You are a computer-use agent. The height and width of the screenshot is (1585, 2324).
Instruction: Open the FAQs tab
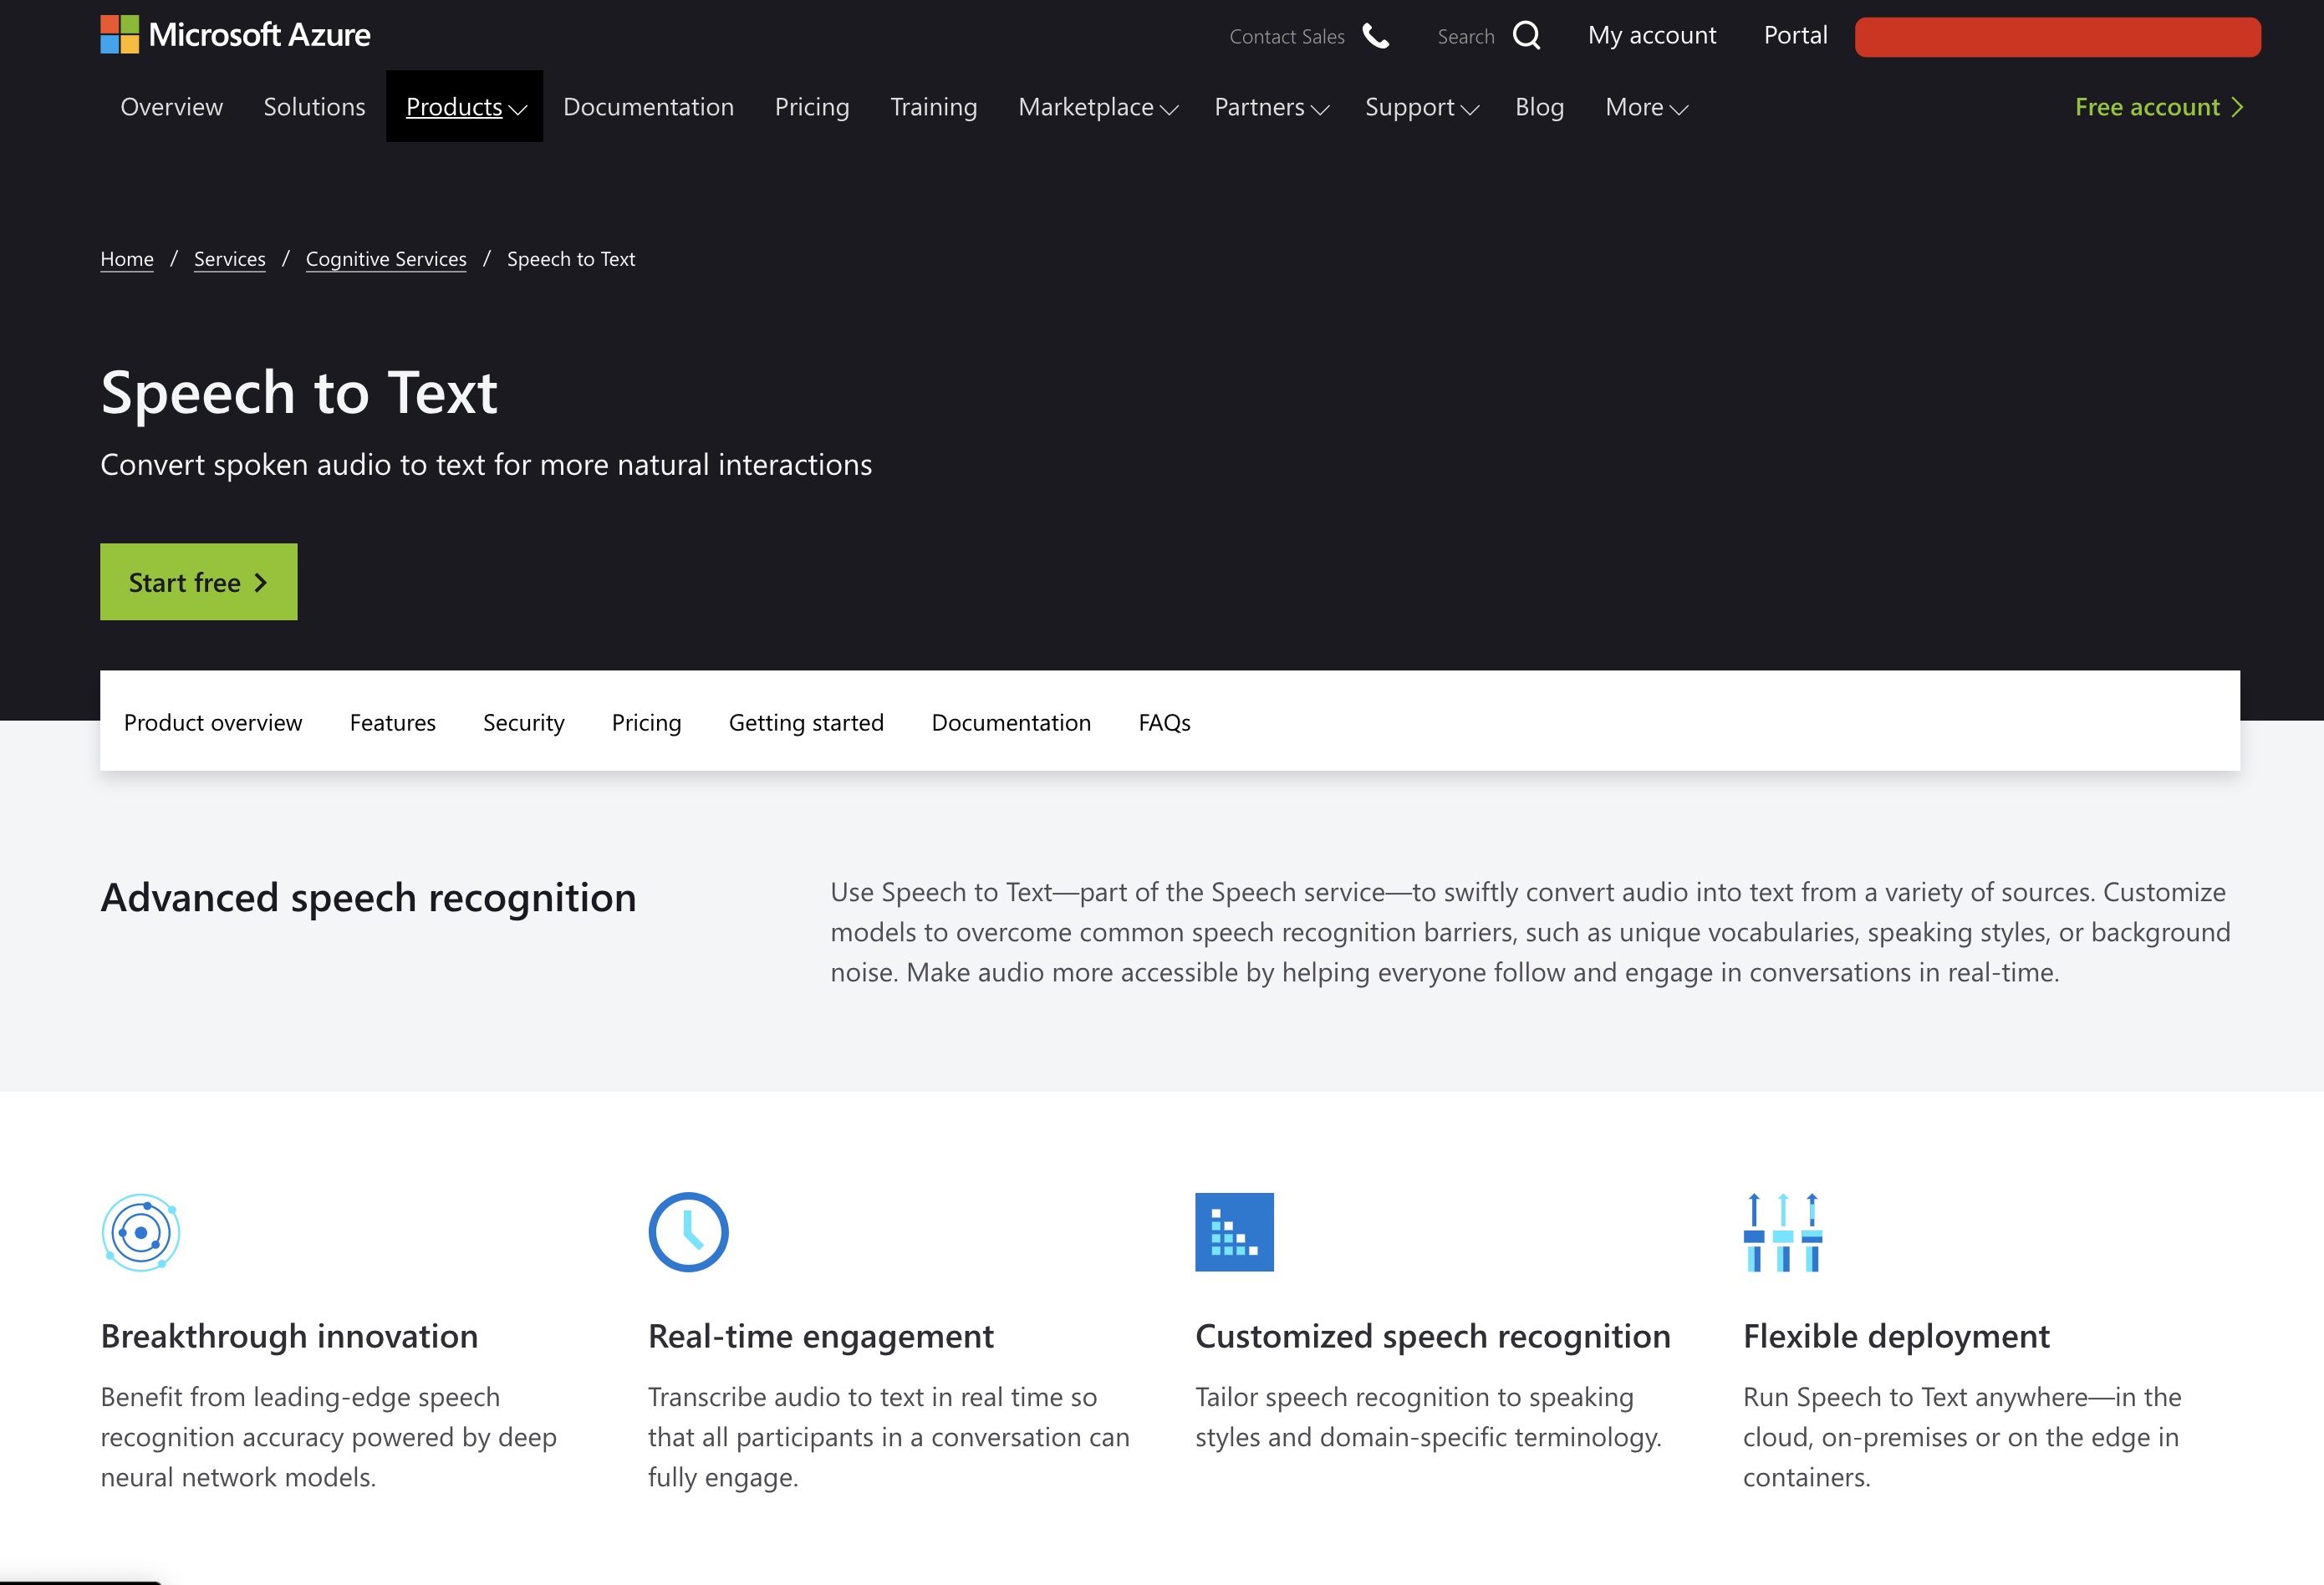point(1164,722)
